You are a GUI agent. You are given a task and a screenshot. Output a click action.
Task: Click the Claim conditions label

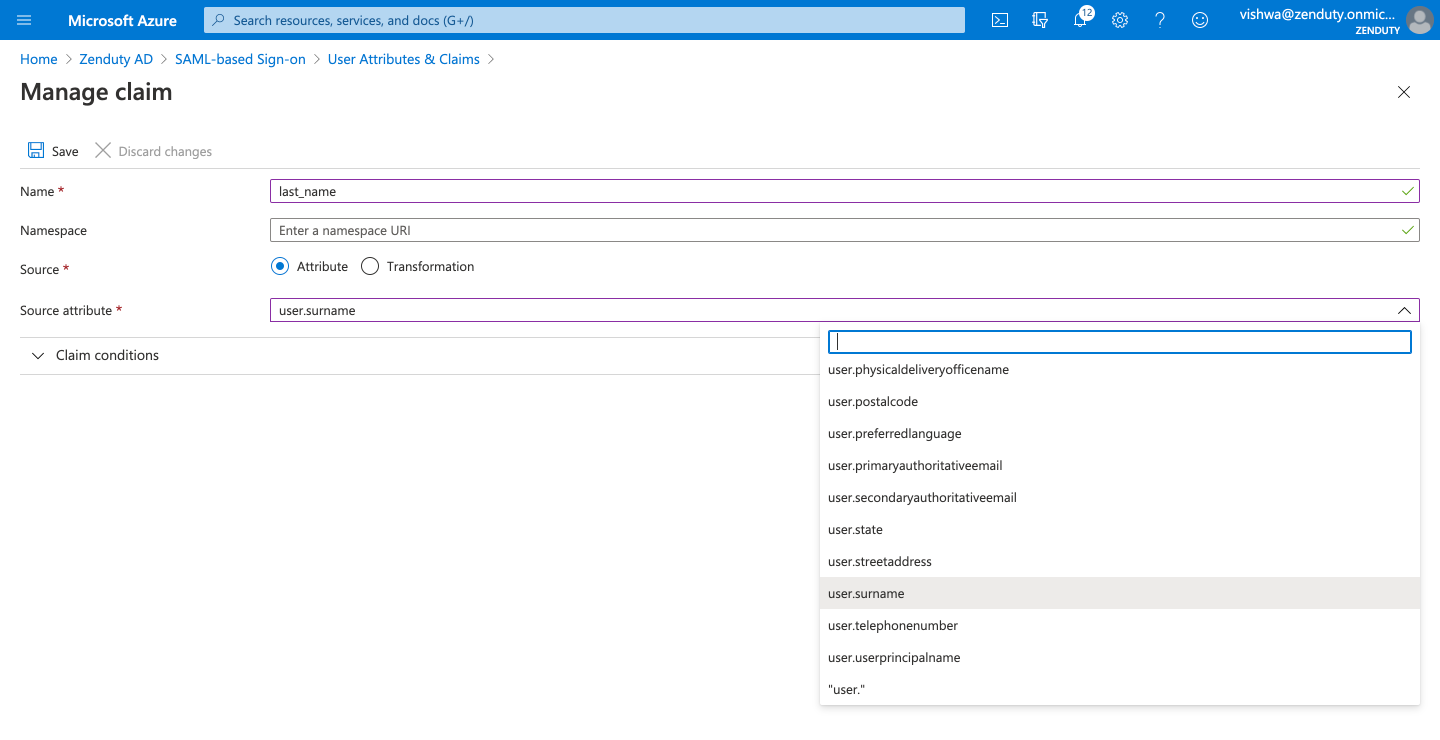[107, 355]
